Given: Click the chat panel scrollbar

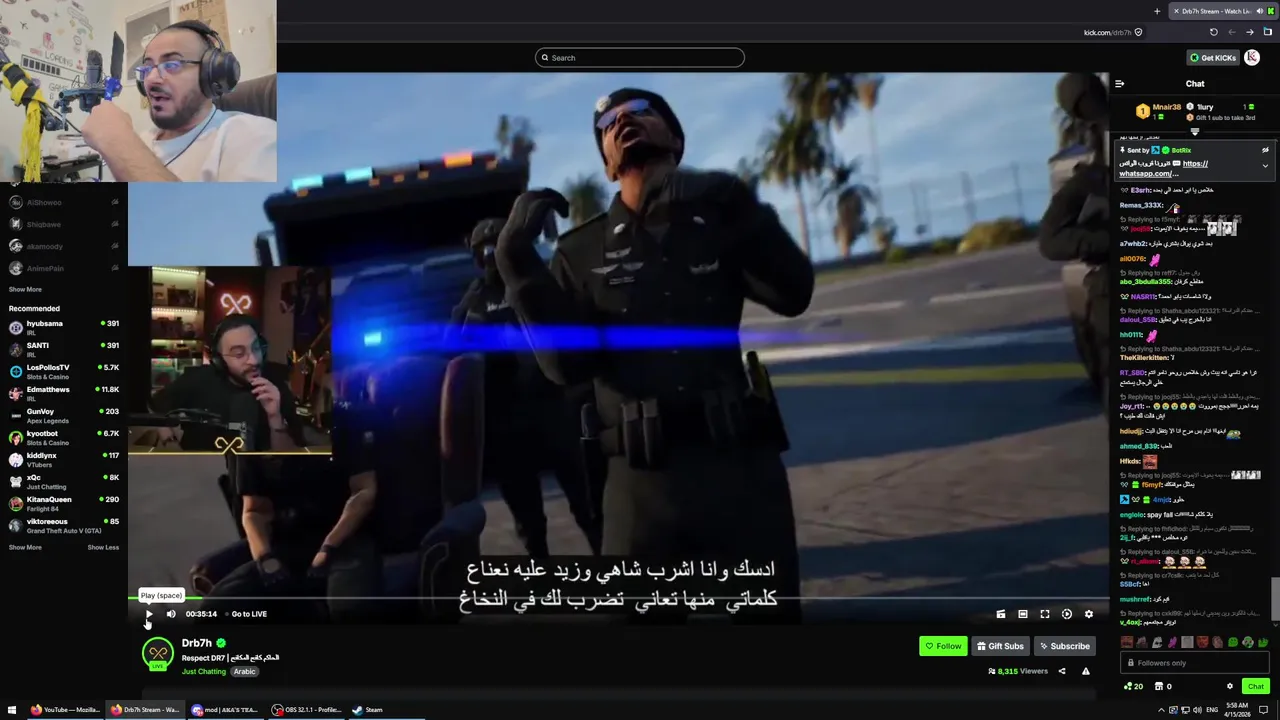Looking at the screenshot, I should [x=1274, y=600].
